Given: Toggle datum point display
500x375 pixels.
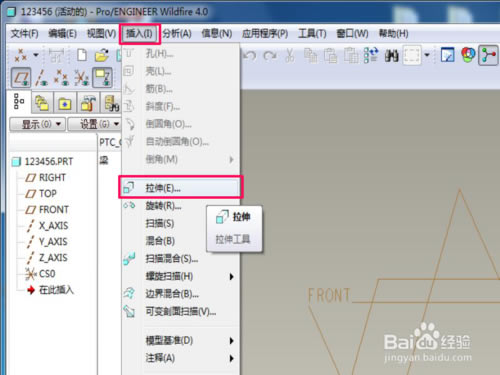Looking at the screenshot, I should pyautogui.click(x=62, y=78).
